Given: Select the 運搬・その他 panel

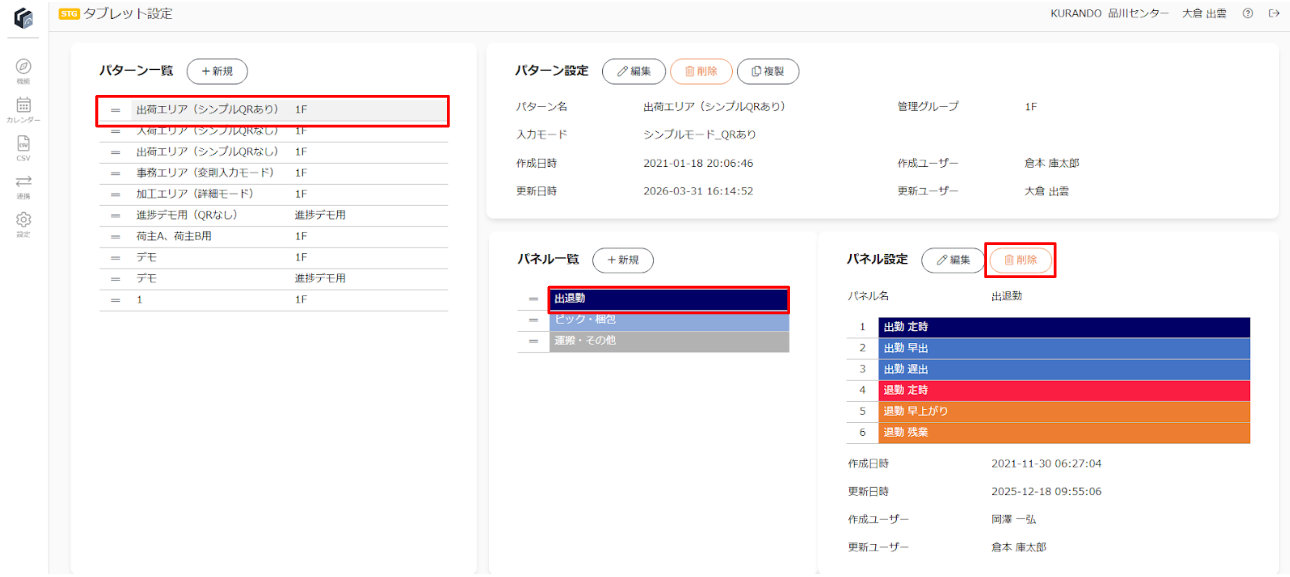Looking at the screenshot, I should click(x=669, y=341).
